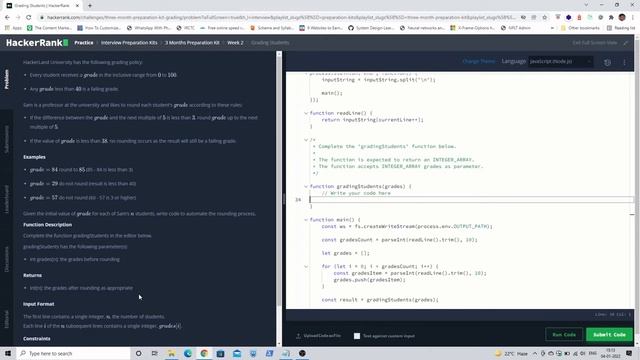The width and height of the screenshot is (640, 360).
Task: Open the notification center icon
Action: tap(629, 353)
